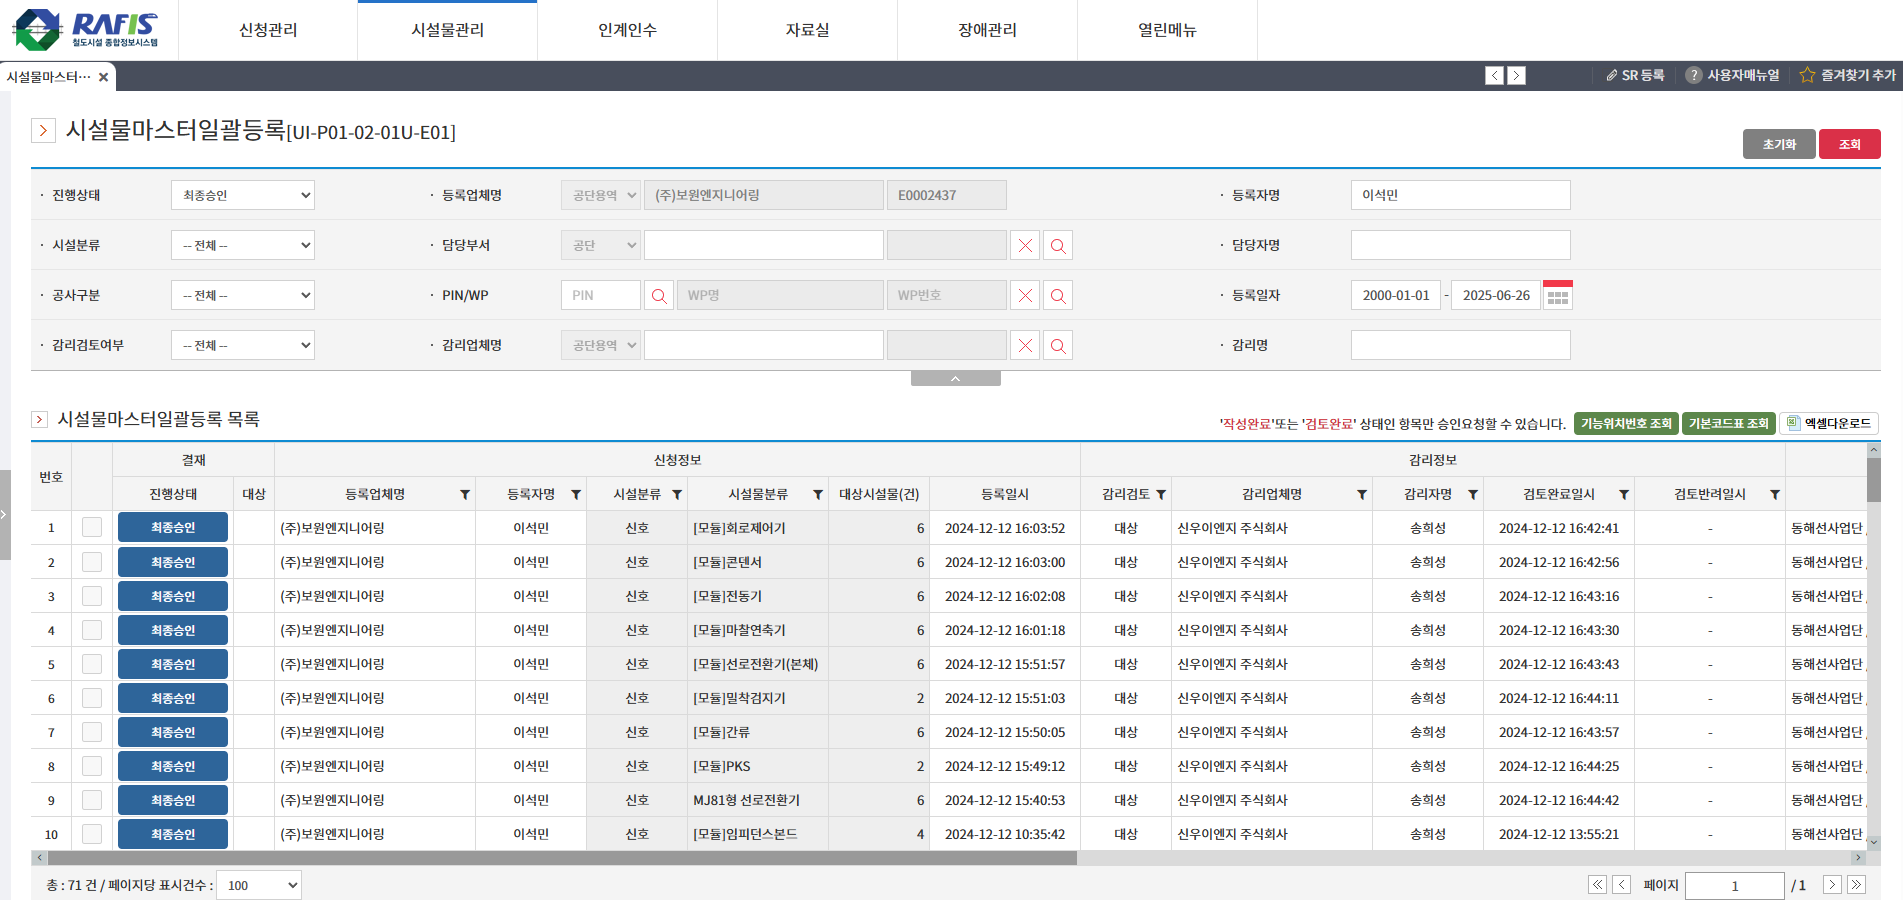Click the vertical grid scrollbar
The image size is (1903, 900).
tap(1874, 480)
